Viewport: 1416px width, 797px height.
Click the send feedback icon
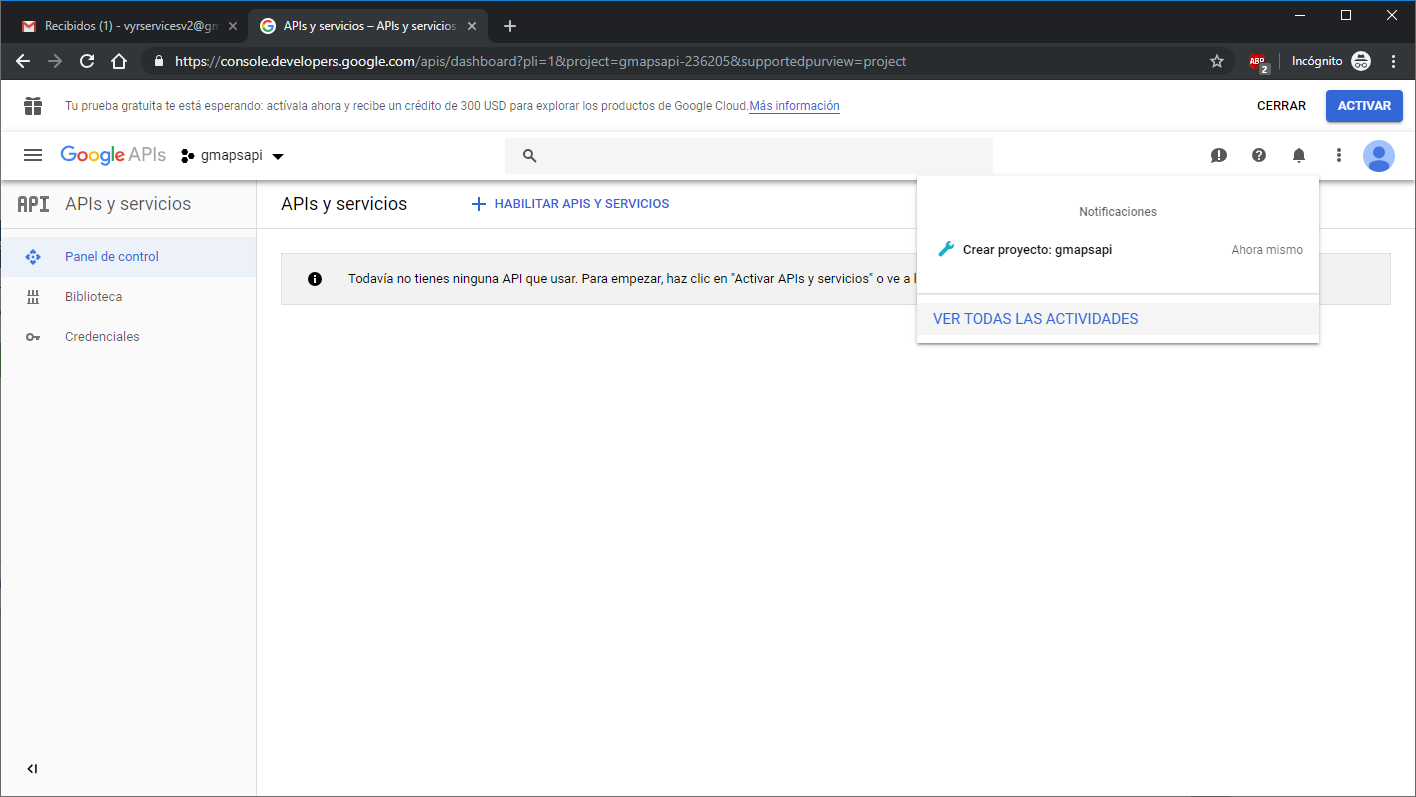click(1218, 155)
